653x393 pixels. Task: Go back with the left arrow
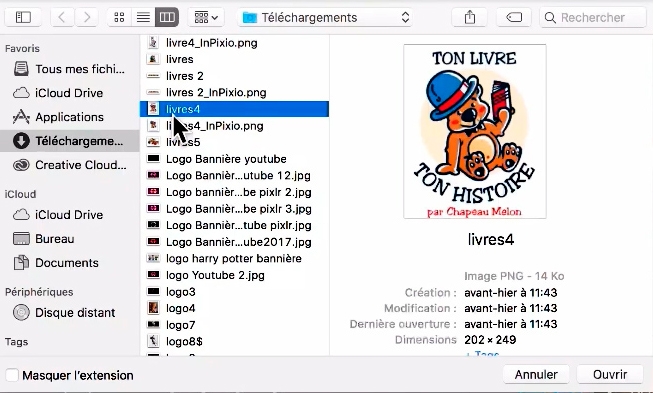click(x=62, y=17)
